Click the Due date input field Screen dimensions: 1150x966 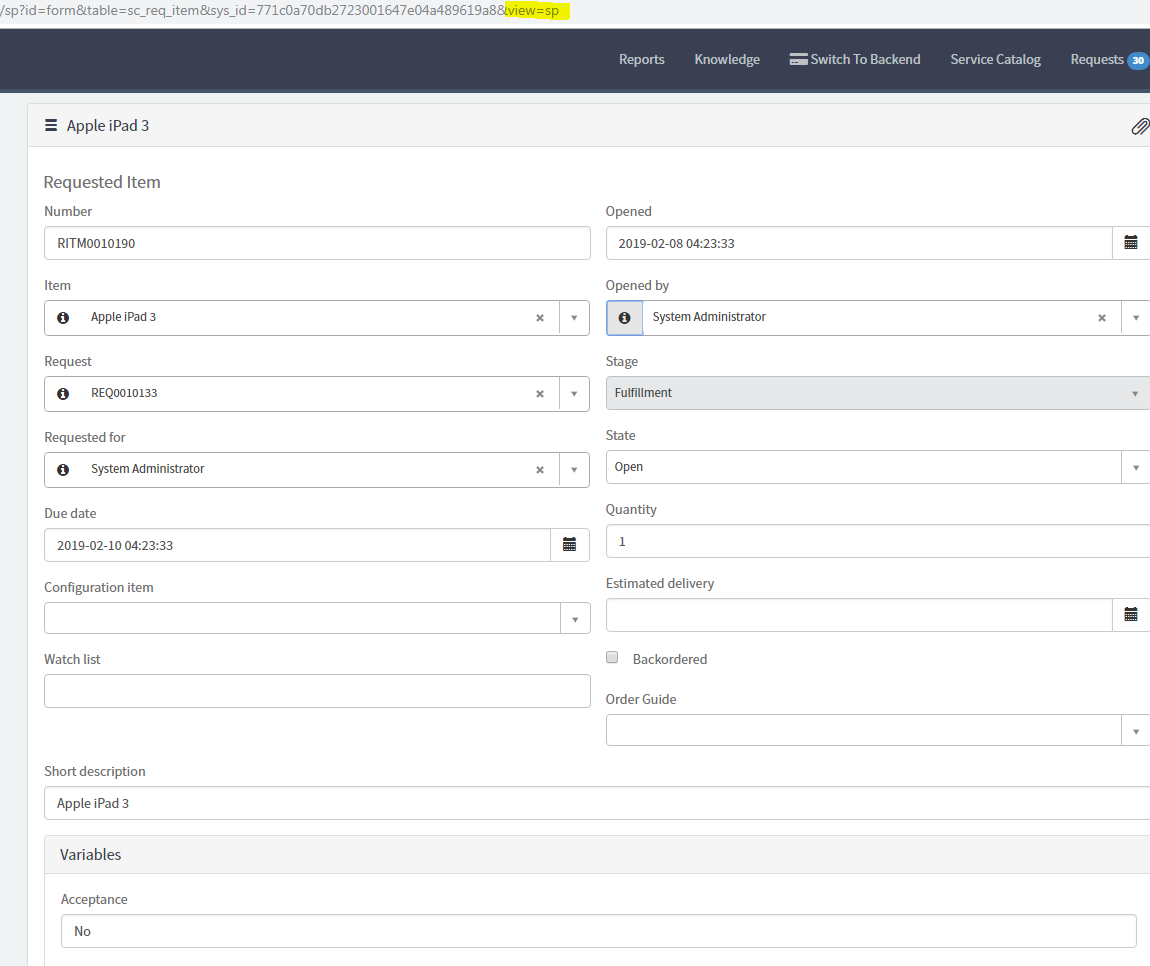[297, 545]
